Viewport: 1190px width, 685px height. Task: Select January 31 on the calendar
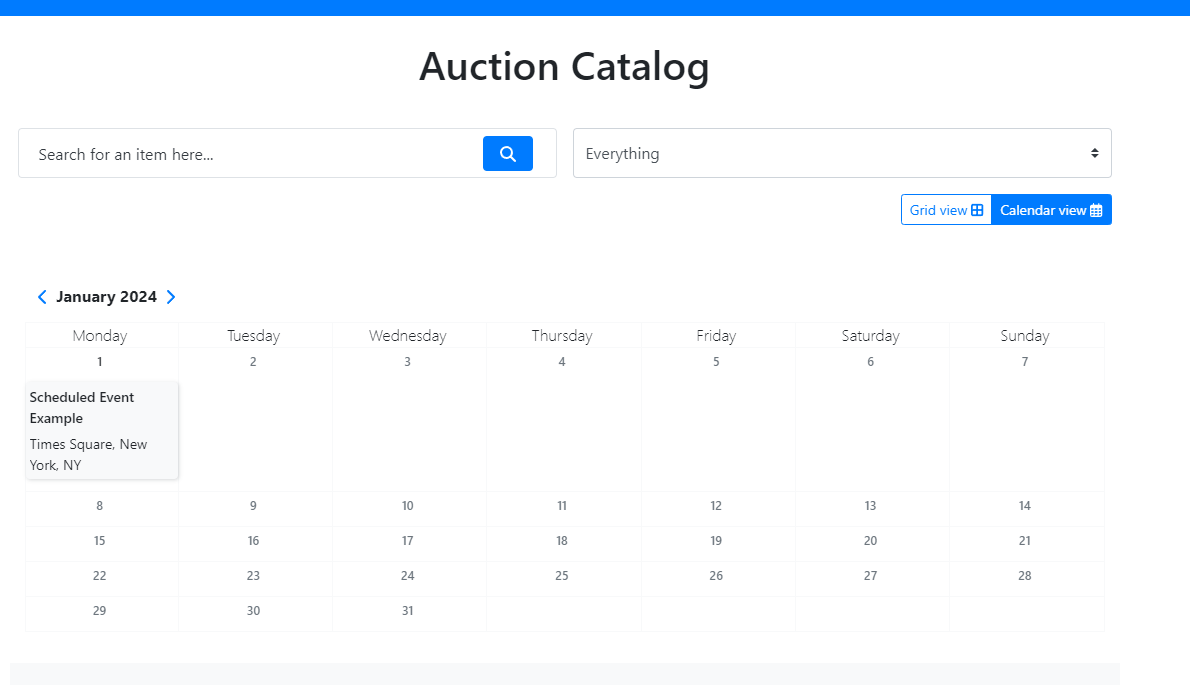coord(407,611)
